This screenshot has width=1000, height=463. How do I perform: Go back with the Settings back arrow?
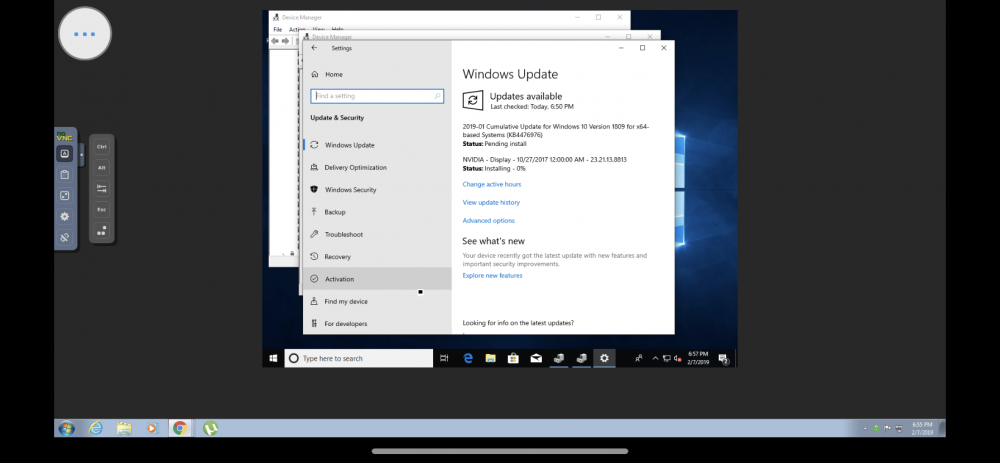pos(314,48)
